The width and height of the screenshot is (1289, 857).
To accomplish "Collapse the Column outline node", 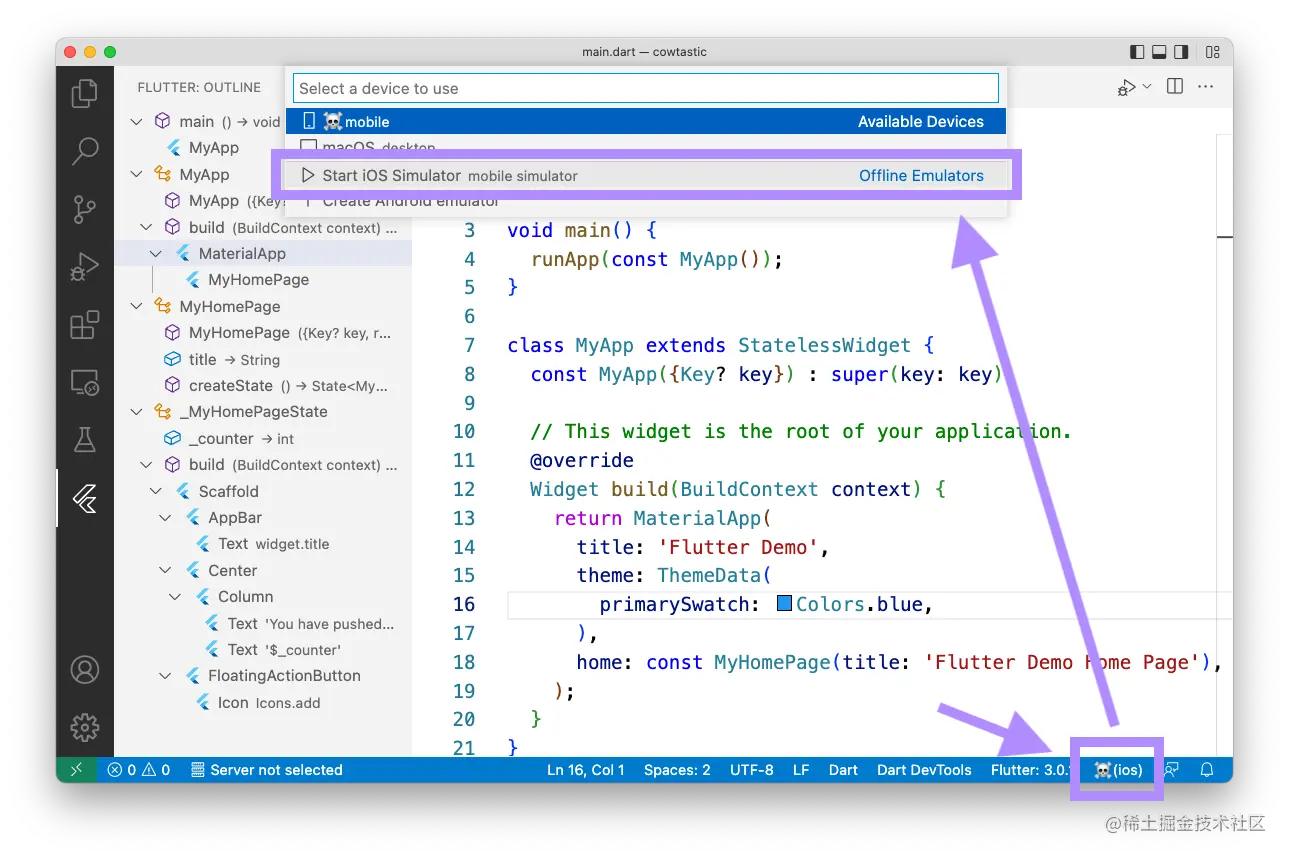I will point(175,596).
